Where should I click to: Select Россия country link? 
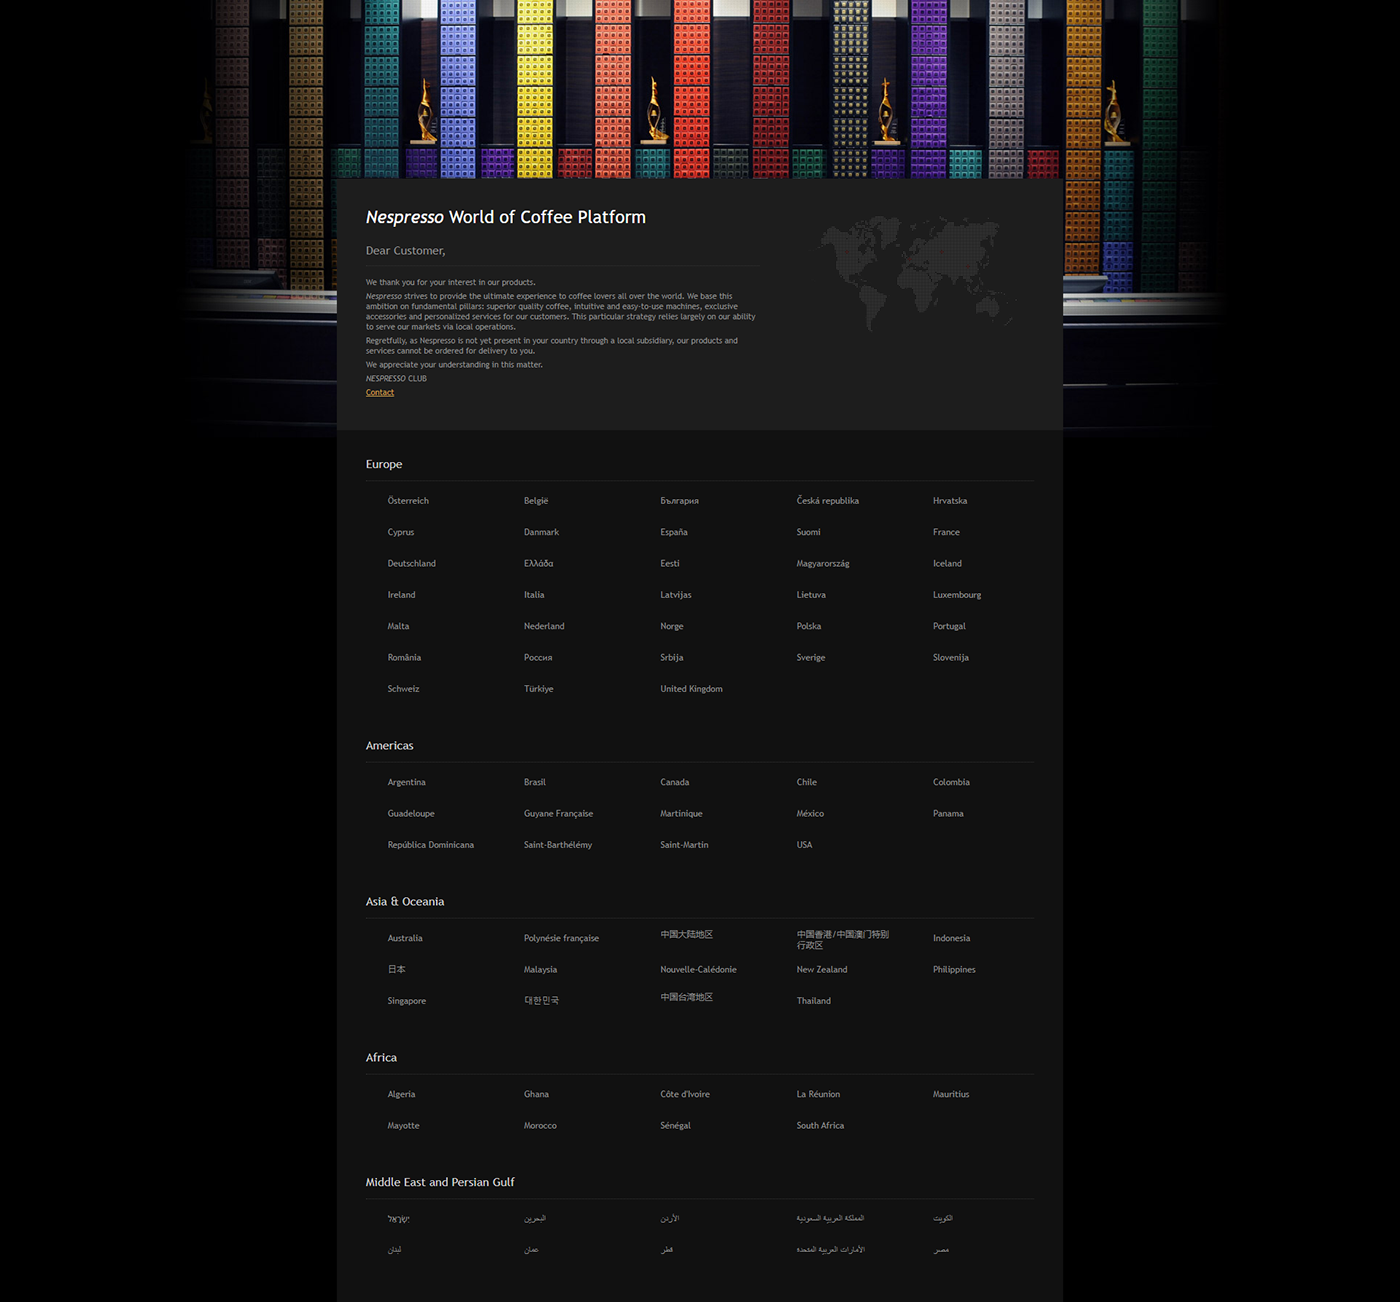(538, 658)
